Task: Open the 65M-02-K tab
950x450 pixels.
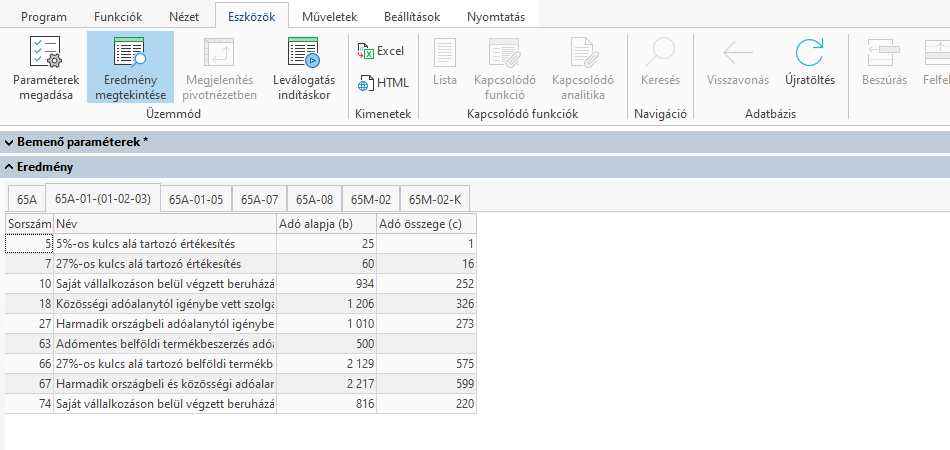Action: click(435, 199)
